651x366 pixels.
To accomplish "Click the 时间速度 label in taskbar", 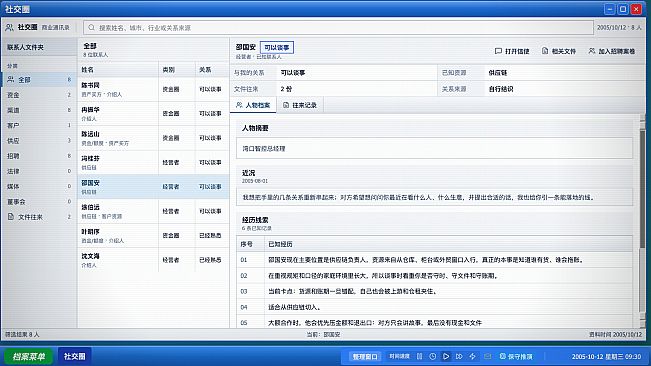I will [x=399, y=356].
